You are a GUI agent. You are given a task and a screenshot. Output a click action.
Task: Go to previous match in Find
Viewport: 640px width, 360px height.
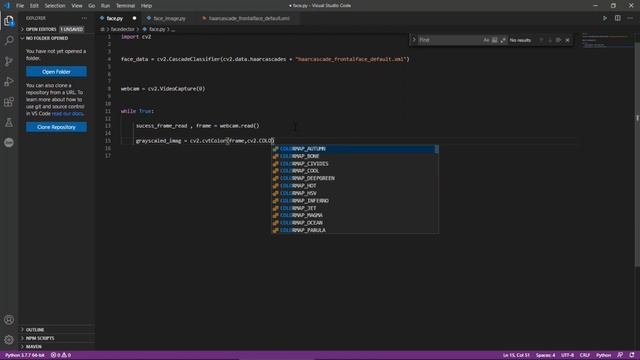(541, 40)
